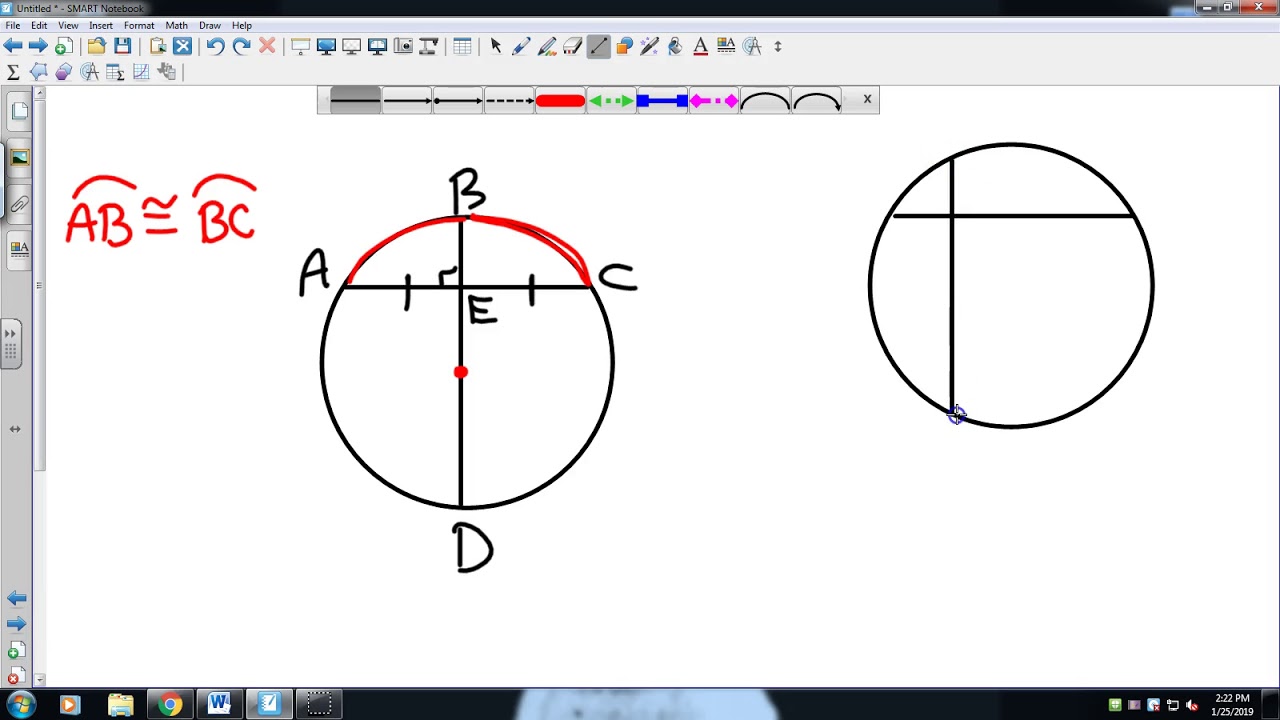1280x720 pixels.
Task: Expand the Add-ons side panel handle
Action: [10, 345]
